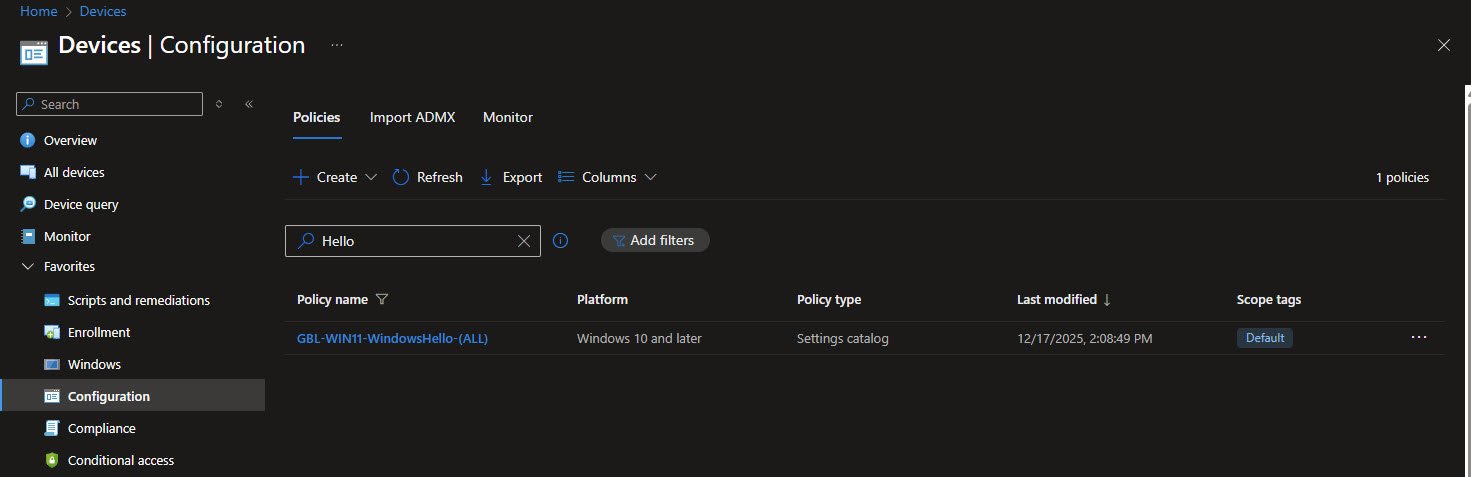Clear the Hello search text

pyautogui.click(x=524, y=241)
